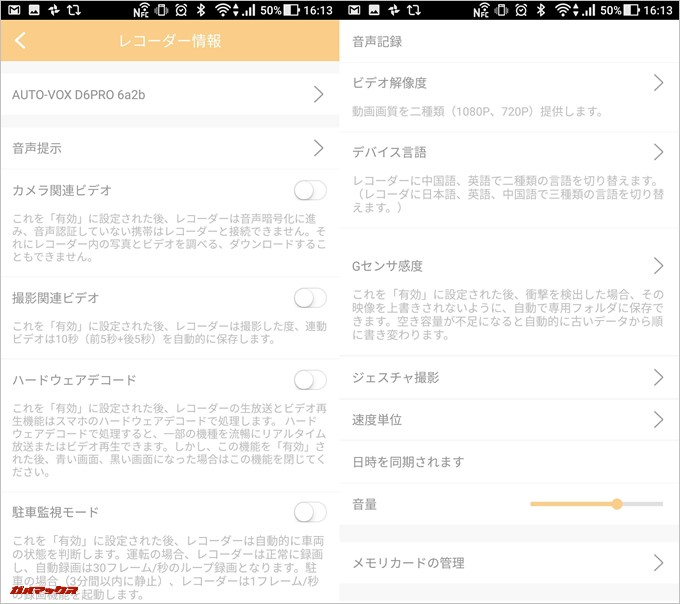Tap the Gmail notification icon in left status bar
The width and height of the screenshot is (680, 604).
(x=14, y=10)
